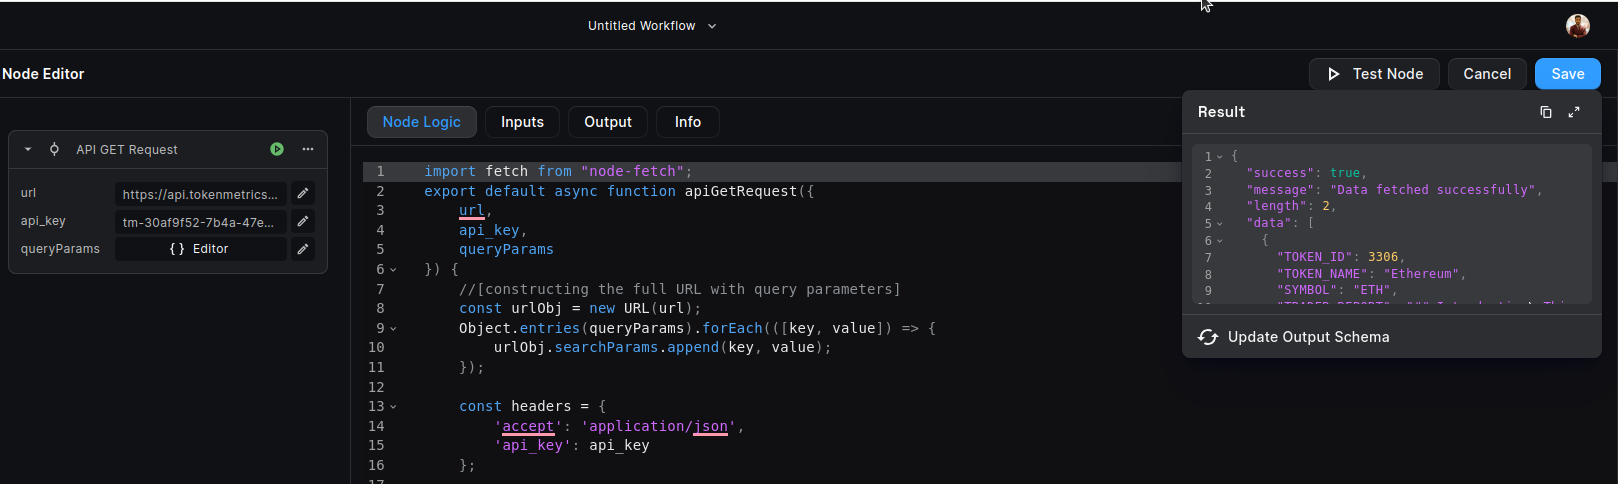Switch to the Output tab
Image resolution: width=1618 pixels, height=484 pixels.
click(x=608, y=122)
